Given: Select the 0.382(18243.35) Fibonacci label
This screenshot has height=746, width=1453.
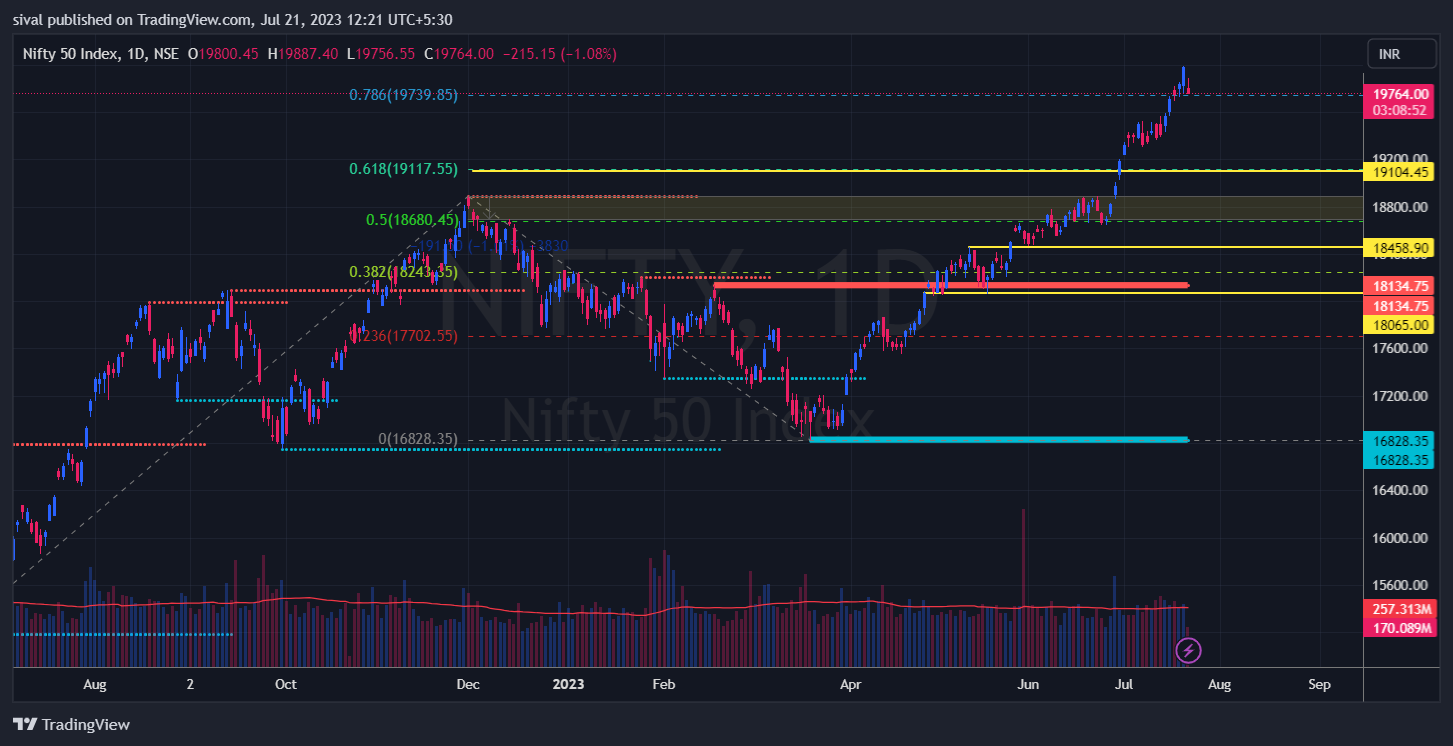Looking at the screenshot, I should click(403, 272).
